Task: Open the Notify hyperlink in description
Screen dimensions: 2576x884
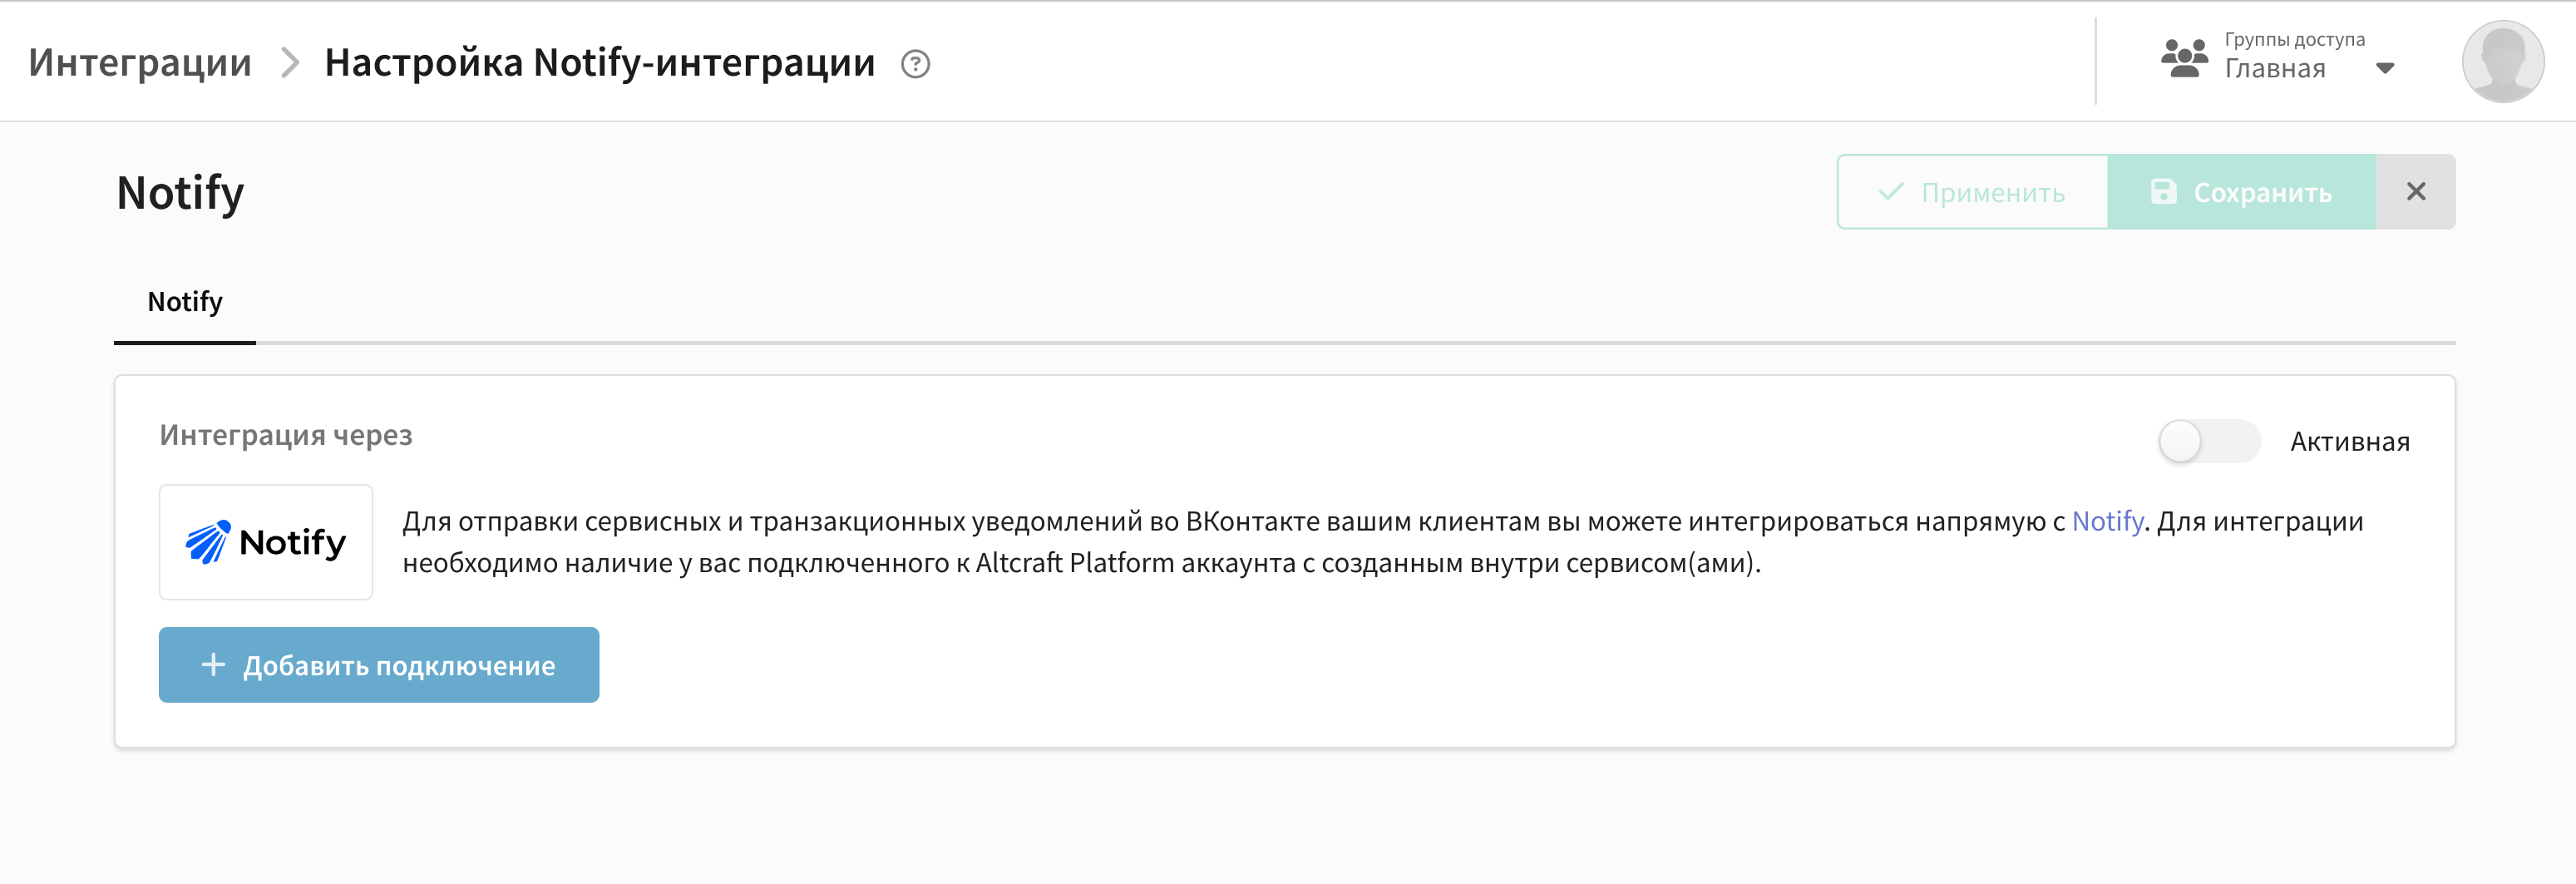Action: coord(2107,521)
